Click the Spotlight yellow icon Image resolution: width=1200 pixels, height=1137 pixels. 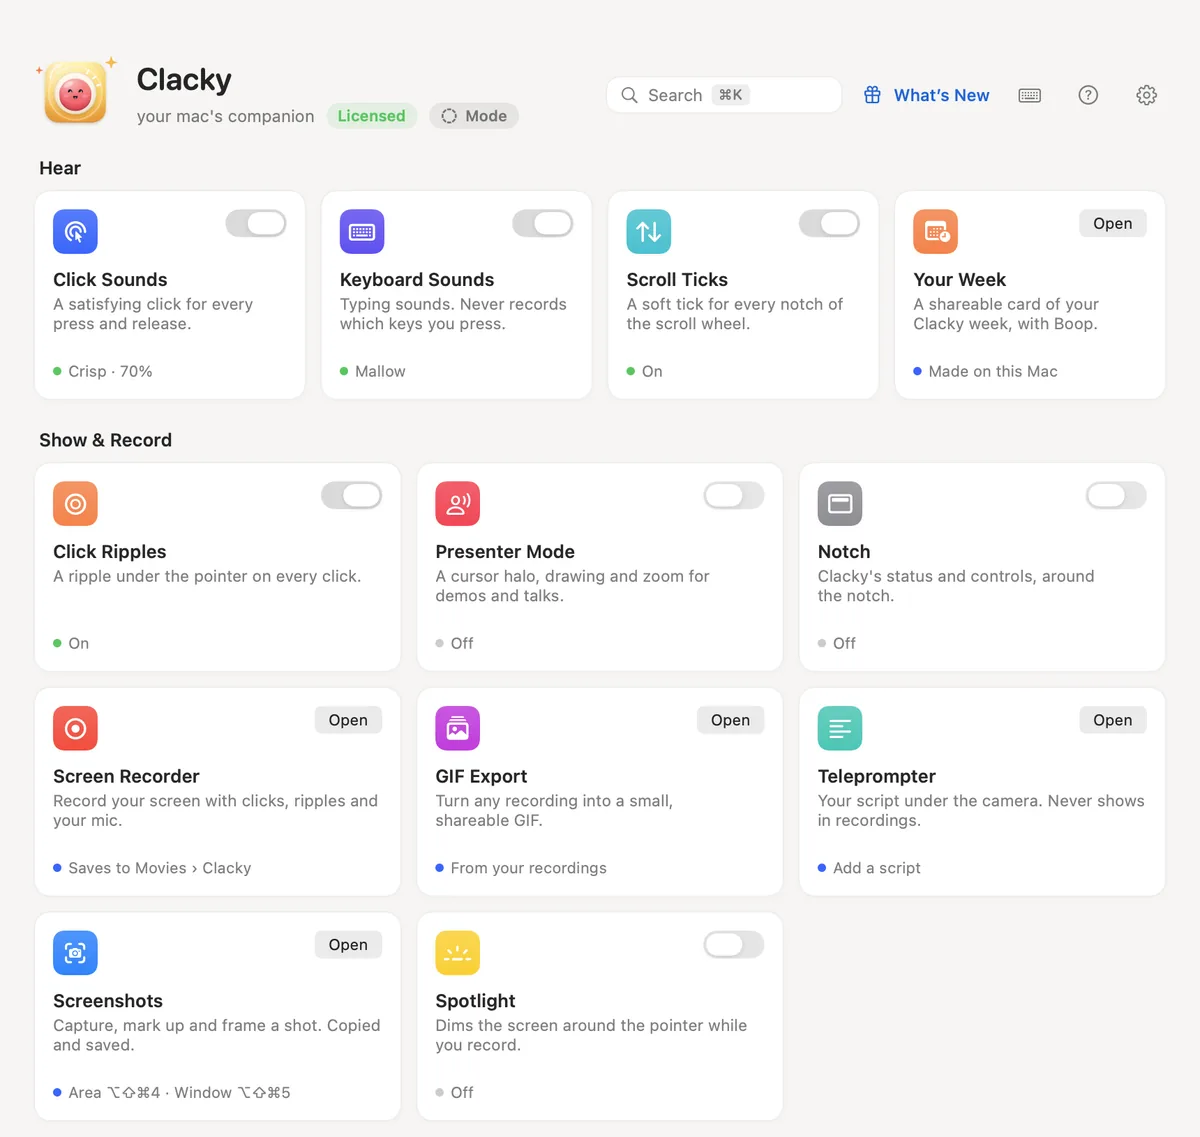pyautogui.click(x=458, y=953)
